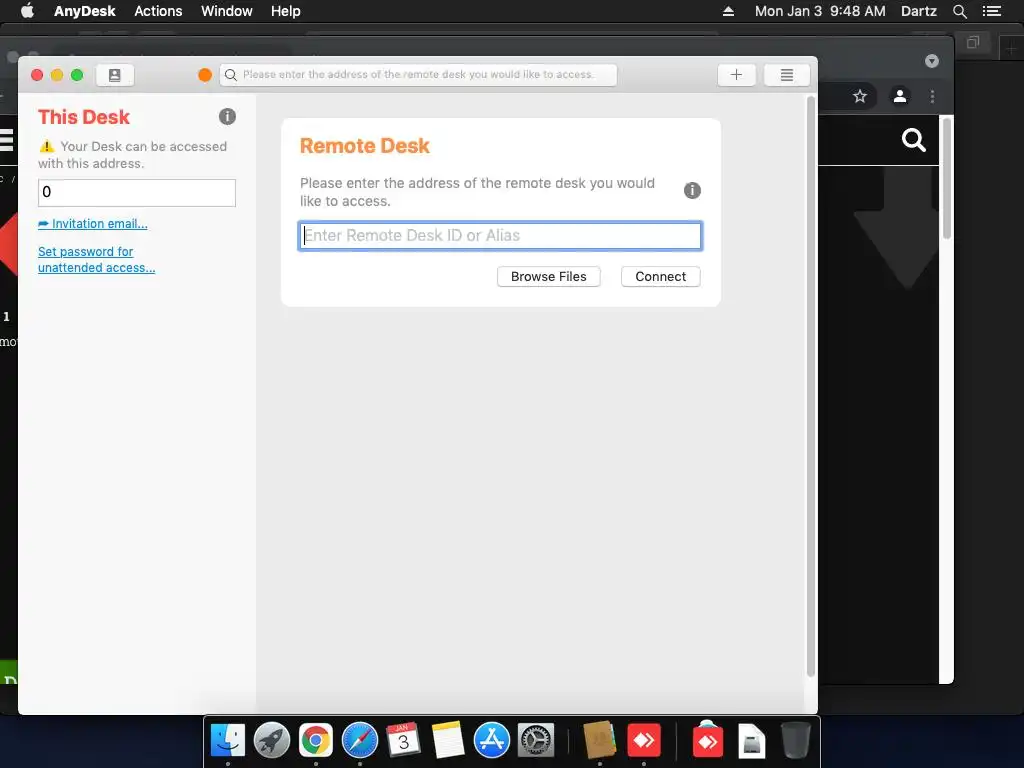Open the AnyDesk installer disk icon in Dock
Screen dimensions: 1024x768
(707, 740)
